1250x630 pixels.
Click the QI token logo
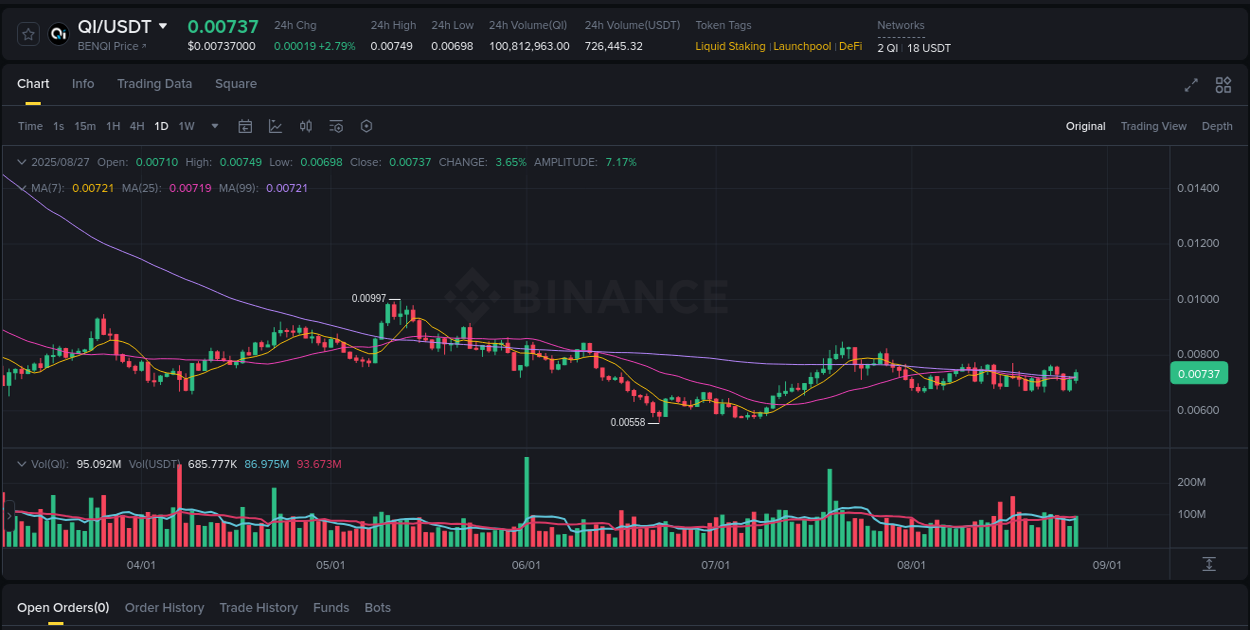[x=59, y=33]
